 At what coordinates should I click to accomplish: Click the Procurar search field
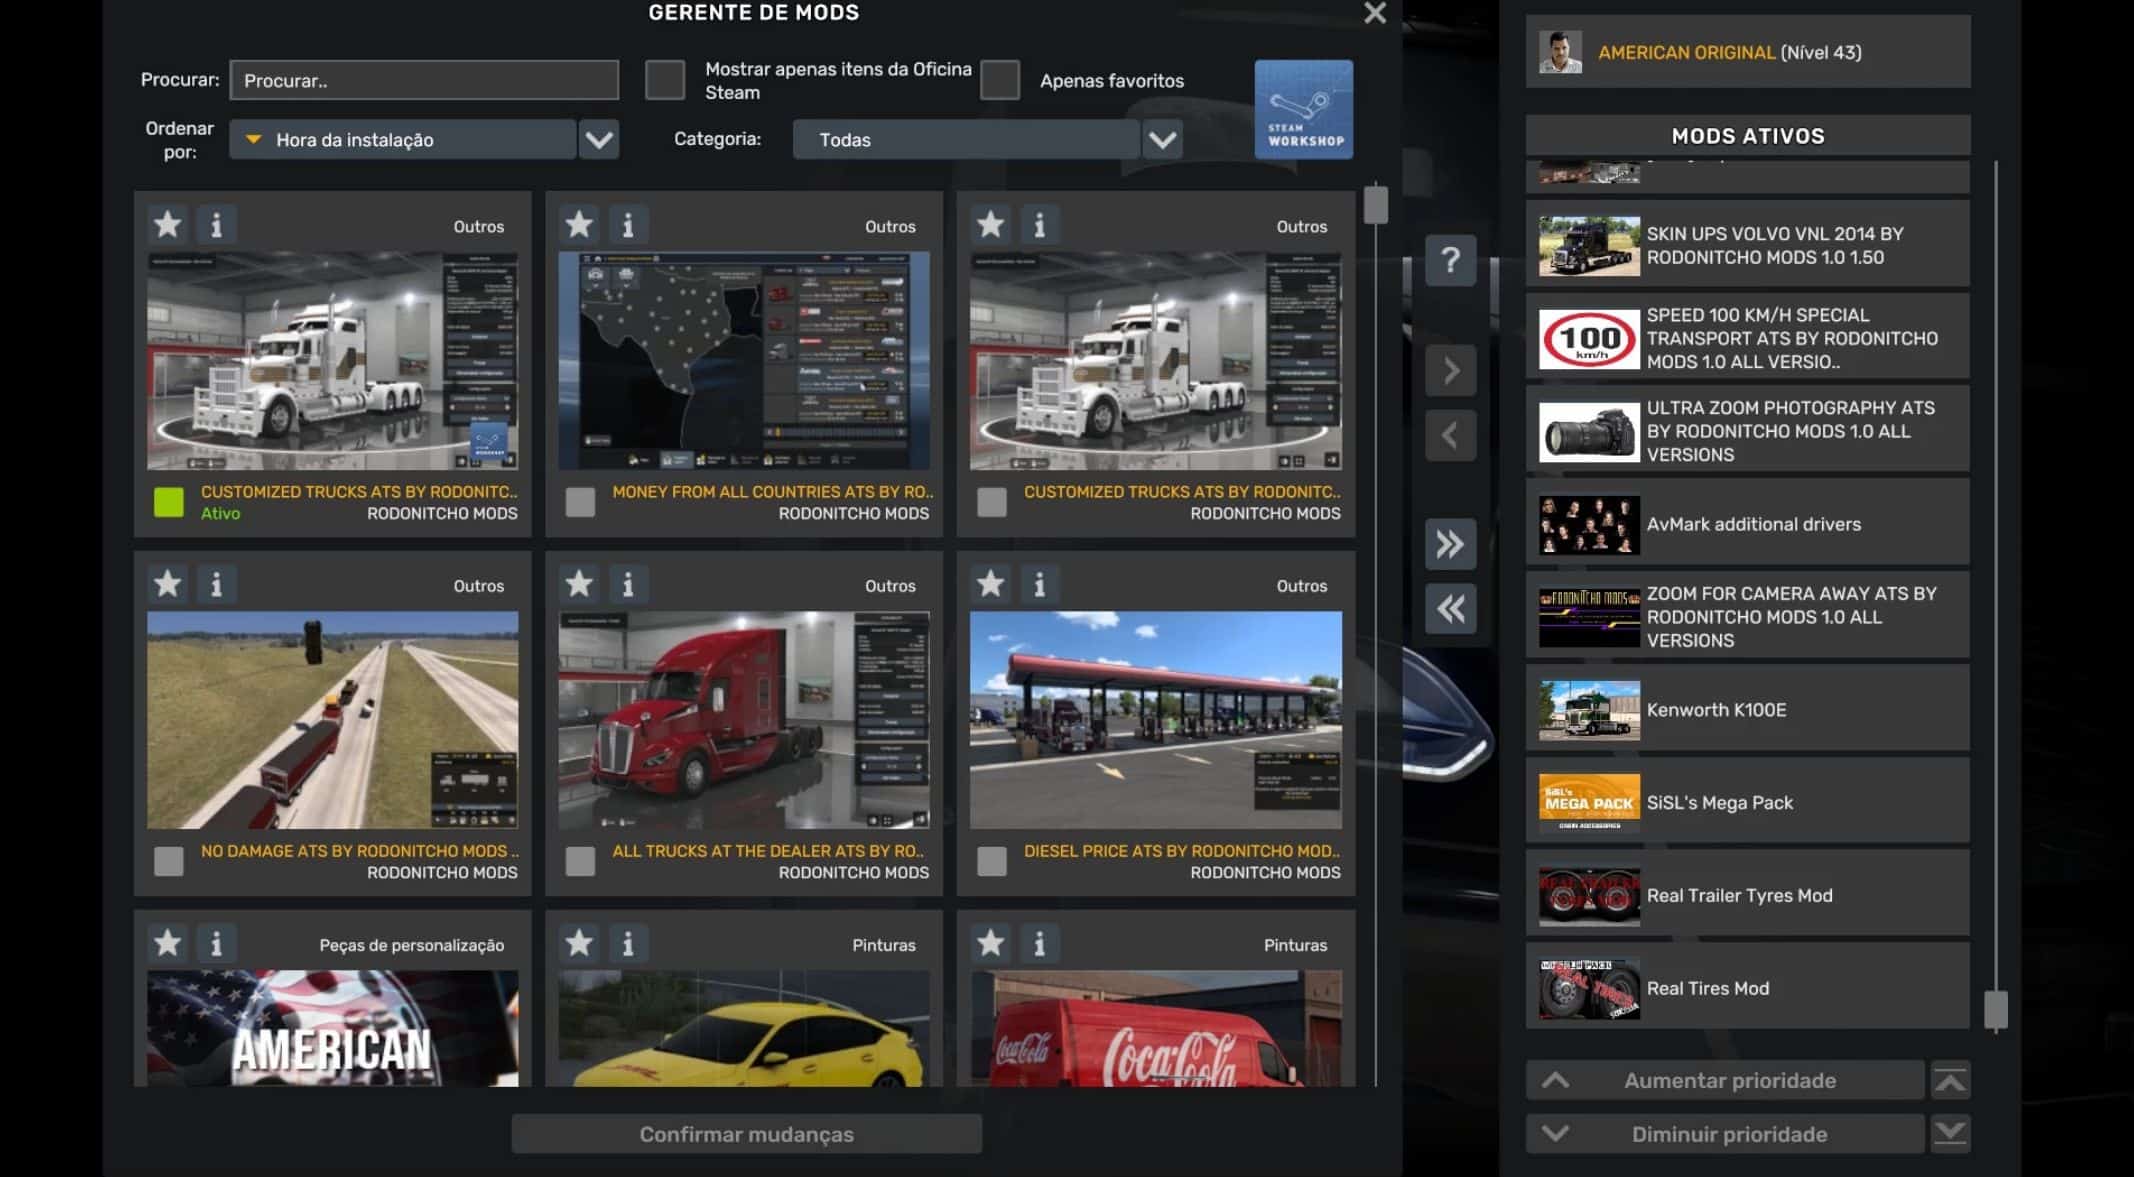click(424, 80)
